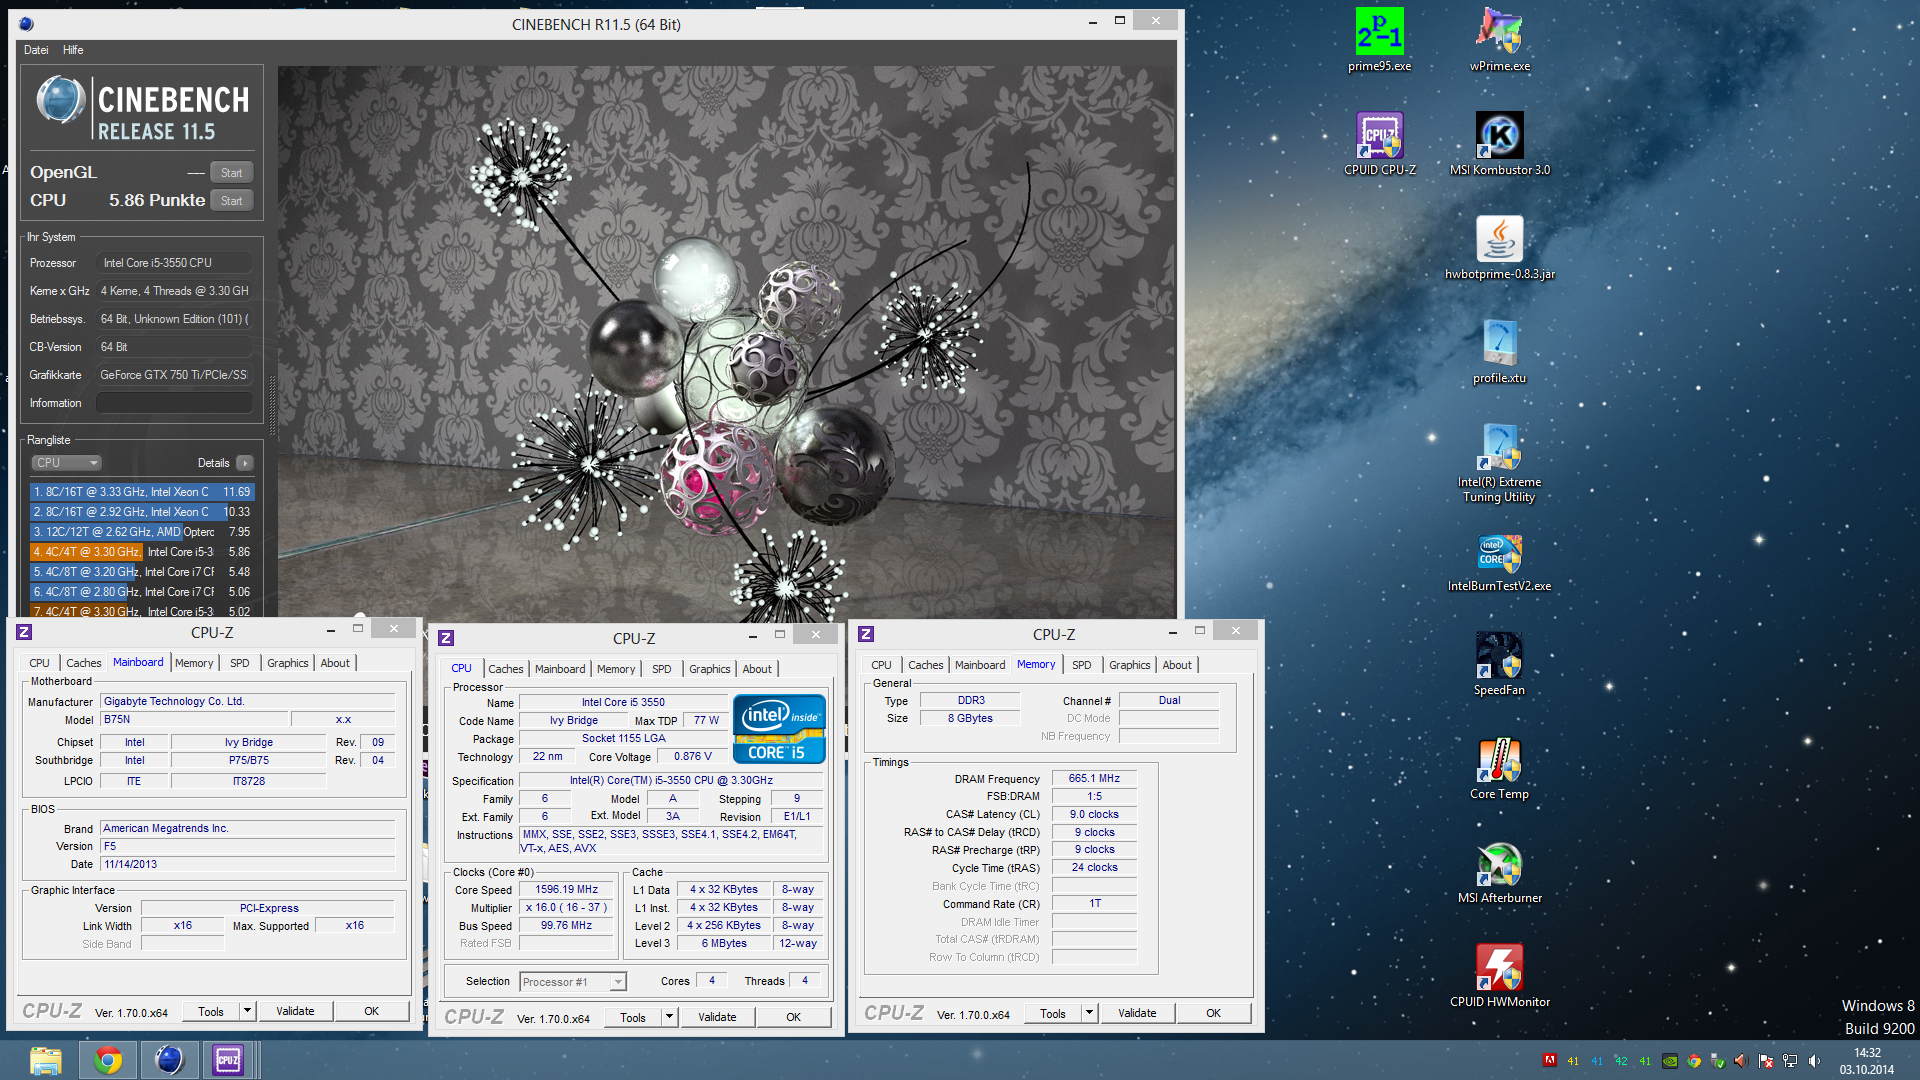1920x1080 pixels.
Task: Click the Chrome tray notification icon
Action: [x=1694, y=1061]
